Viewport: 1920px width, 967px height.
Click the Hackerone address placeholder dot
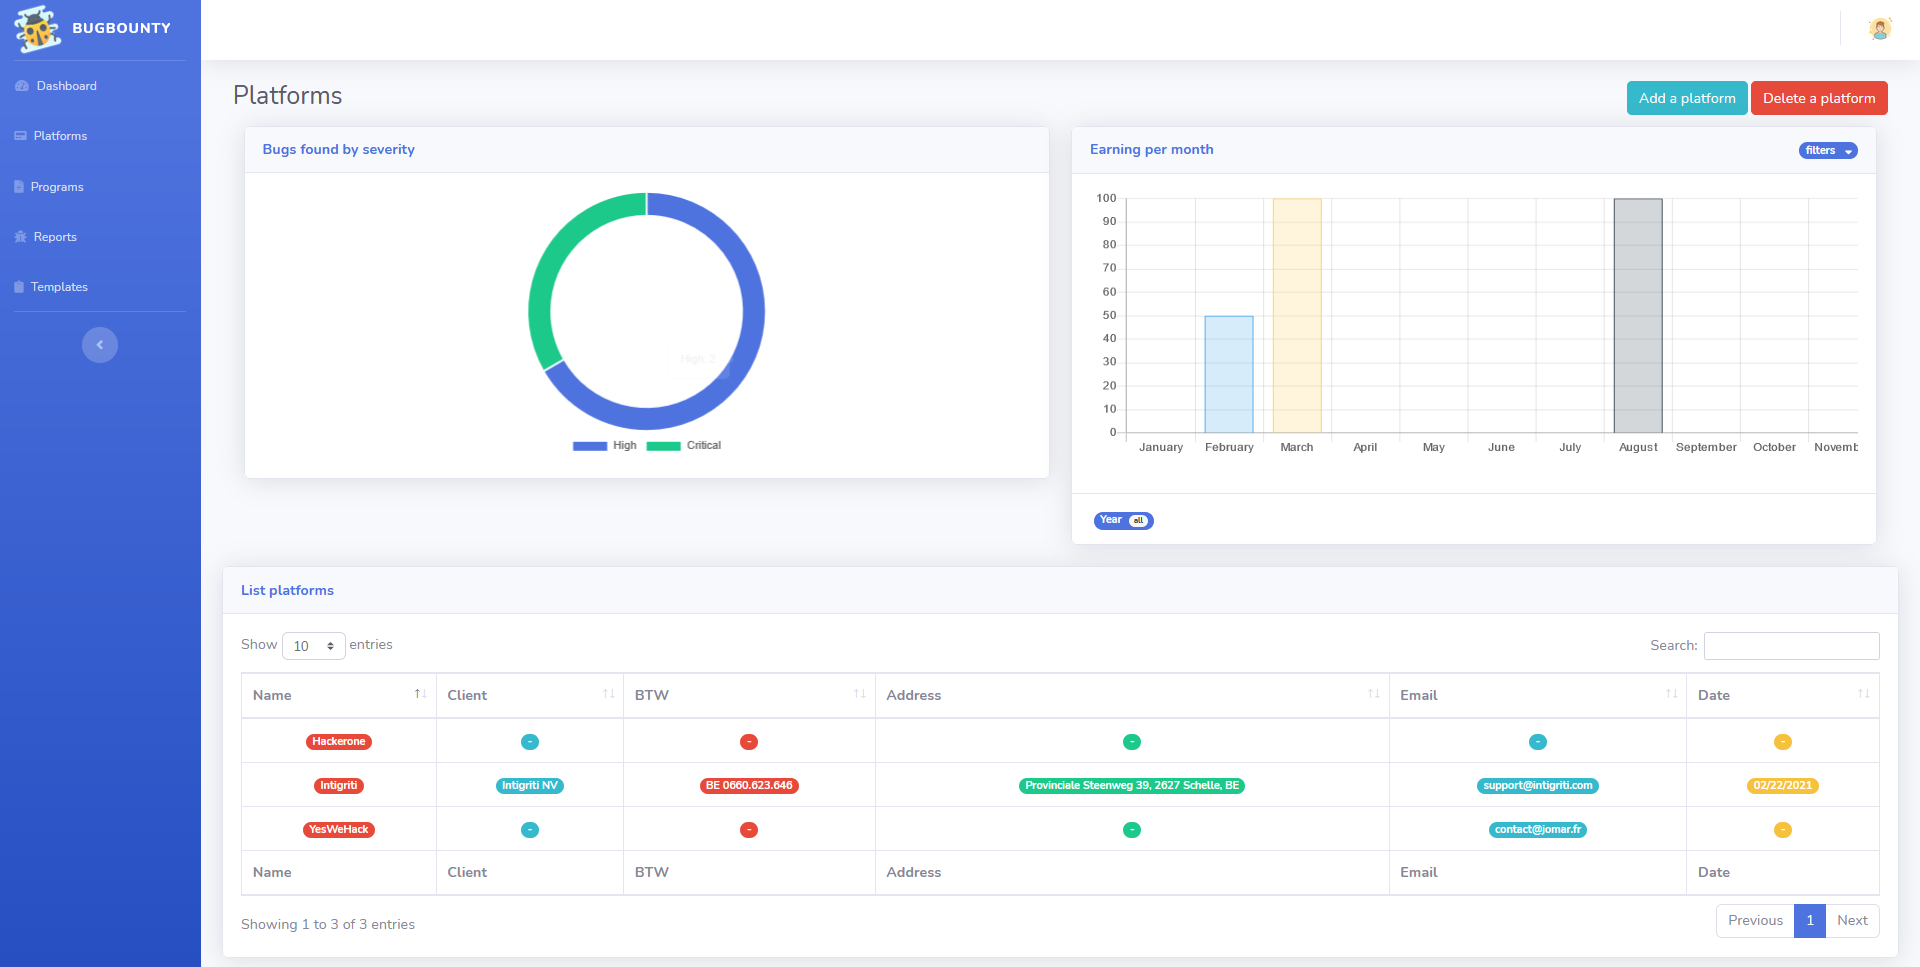[x=1132, y=742]
